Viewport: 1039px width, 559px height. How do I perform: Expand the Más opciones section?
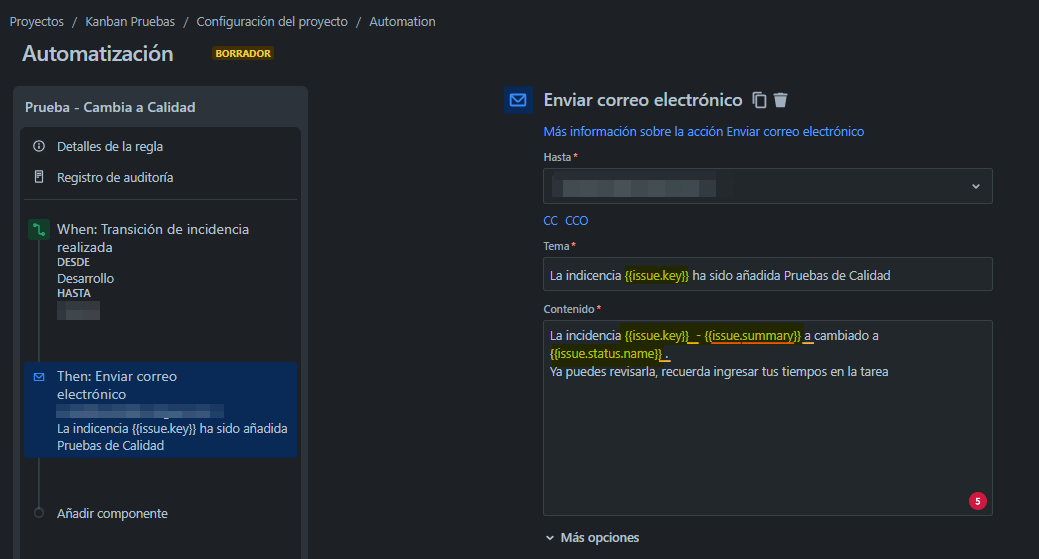pos(592,538)
